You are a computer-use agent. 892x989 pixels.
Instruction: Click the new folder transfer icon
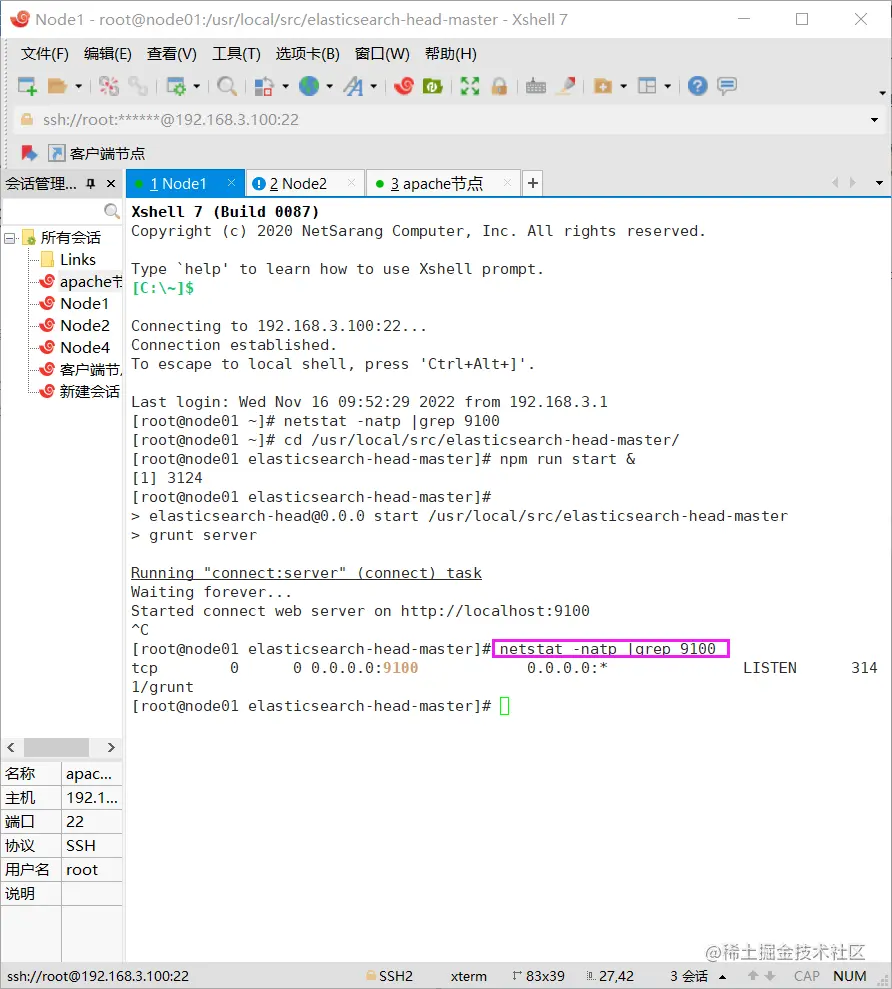point(603,86)
